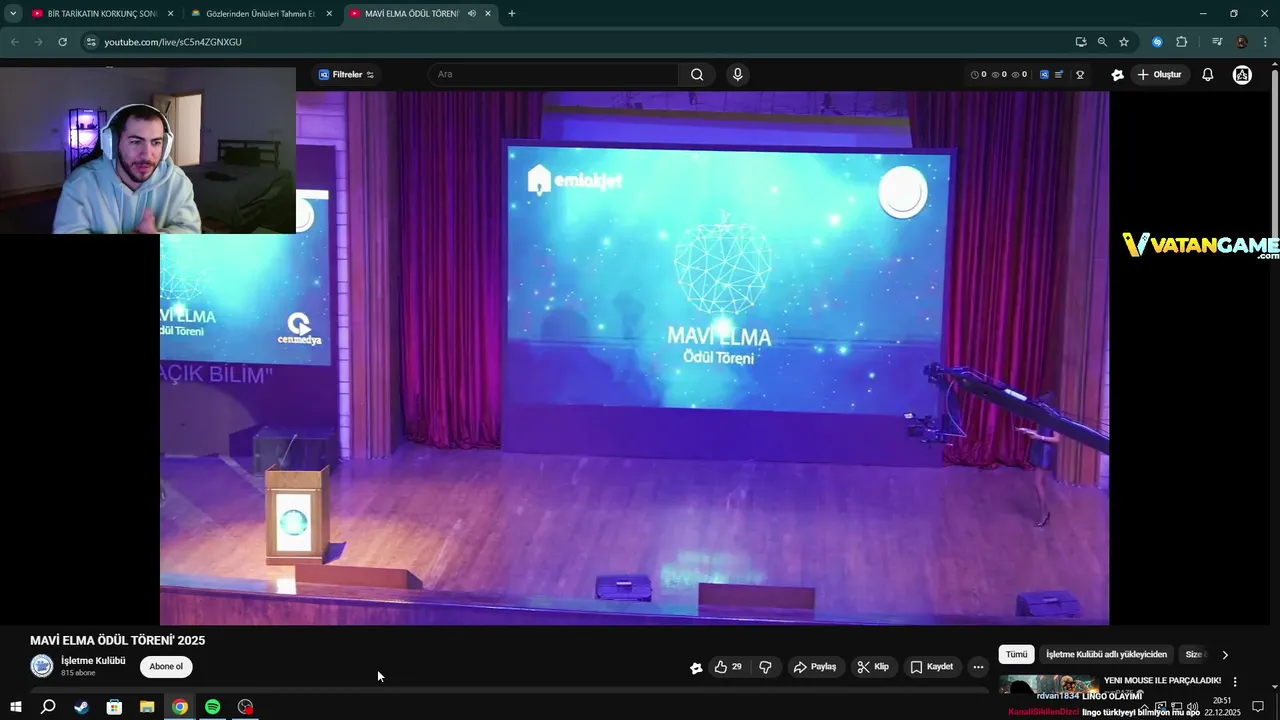This screenshot has width=1280, height=720.
Task: Click the YouTube search field Ara
Action: click(x=553, y=74)
